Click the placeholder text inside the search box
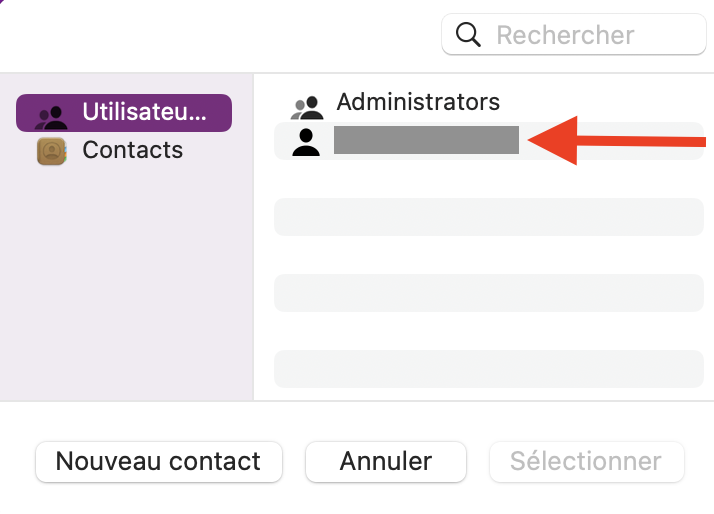The image size is (714, 514). pos(565,35)
